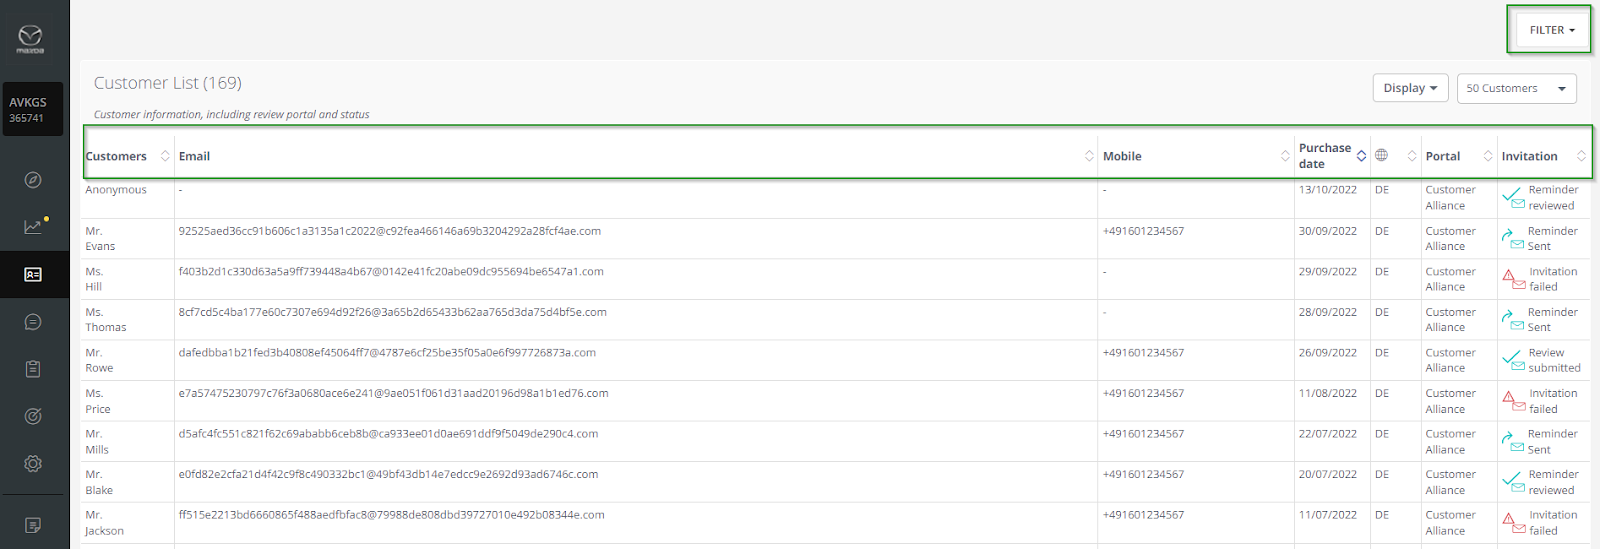This screenshot has height=549, width=1600.
Task: Open the clipboard icon in the sidebar
Action: tap(33, 369)
